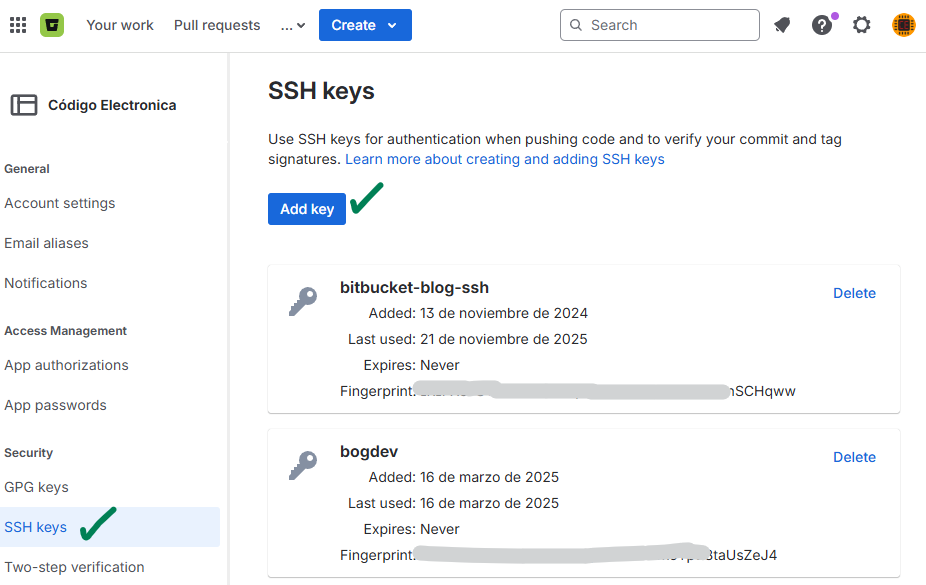Click the key icon beside bogdev

[x=303, y=464]
